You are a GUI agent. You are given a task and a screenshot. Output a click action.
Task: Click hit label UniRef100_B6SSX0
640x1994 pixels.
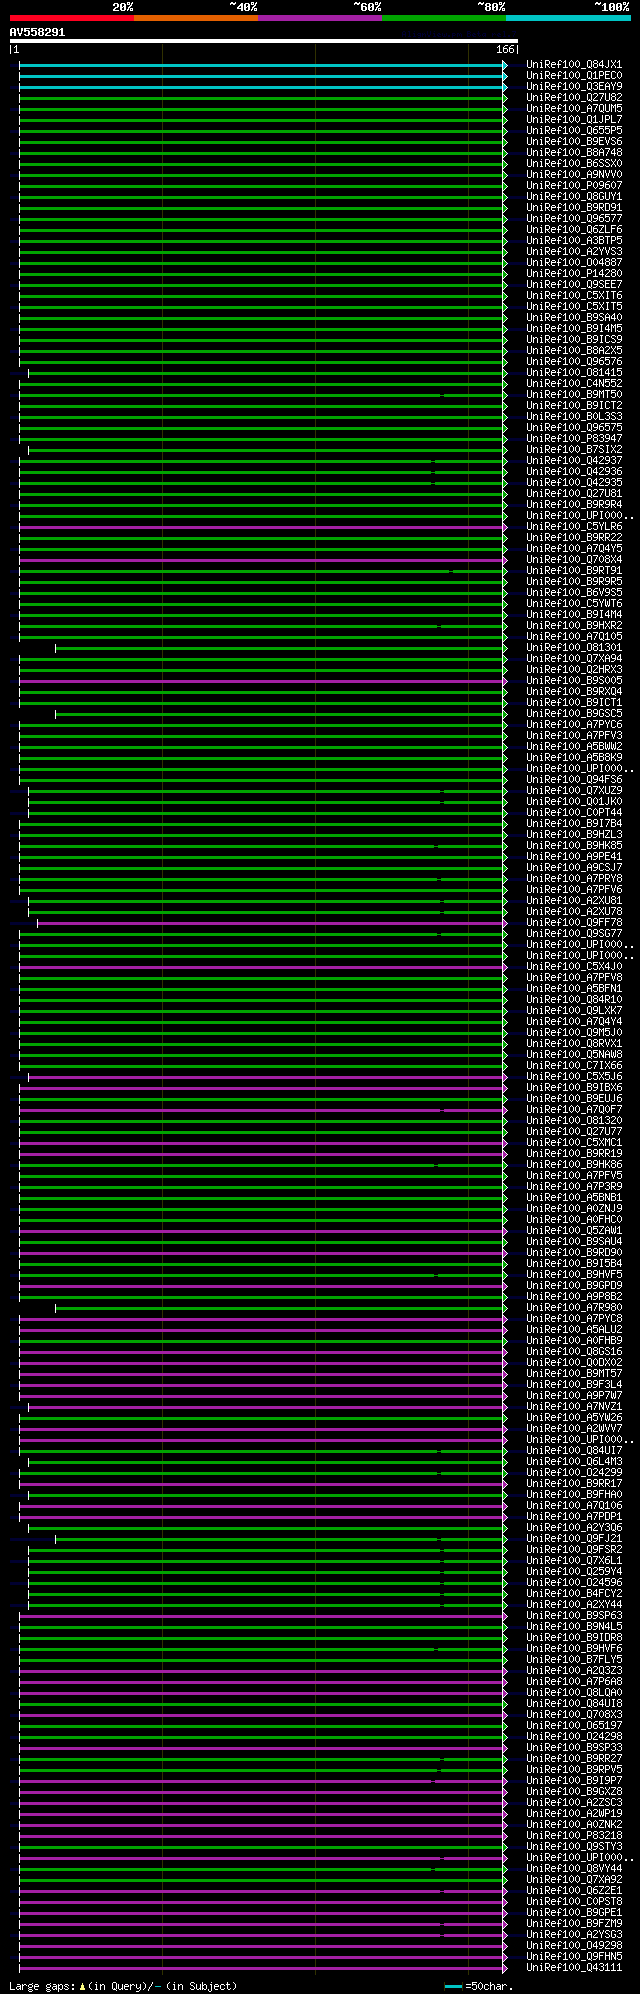(x=574, y=164)
